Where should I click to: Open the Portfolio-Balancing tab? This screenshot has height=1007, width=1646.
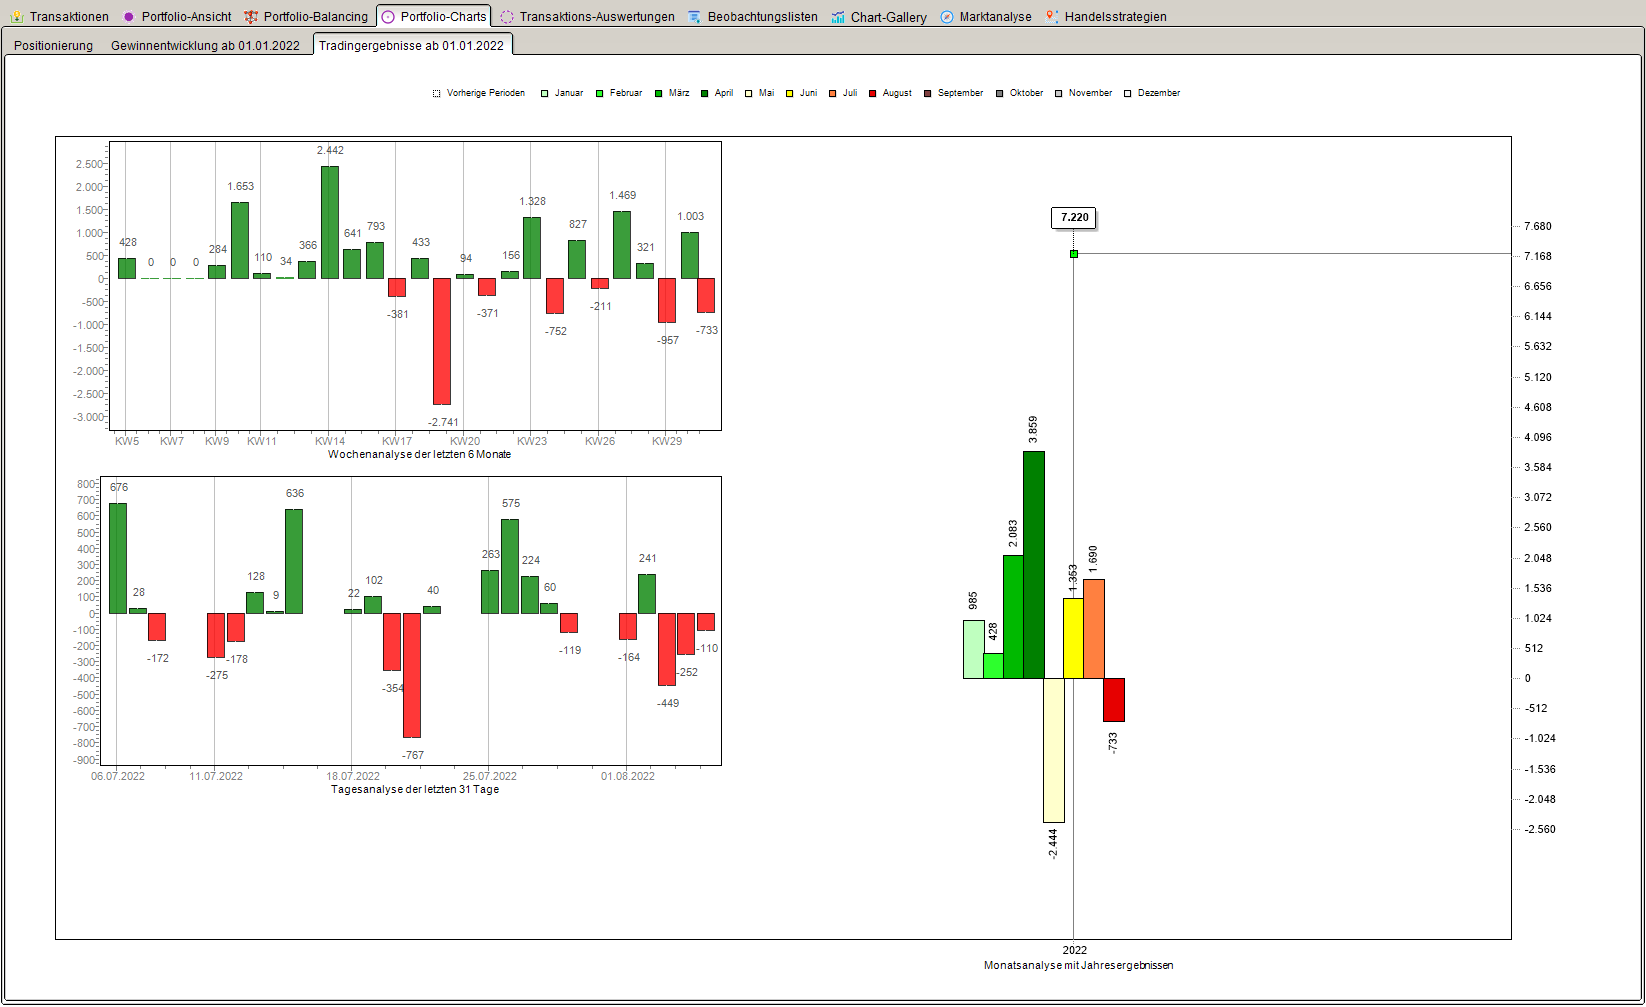[307, 17]
